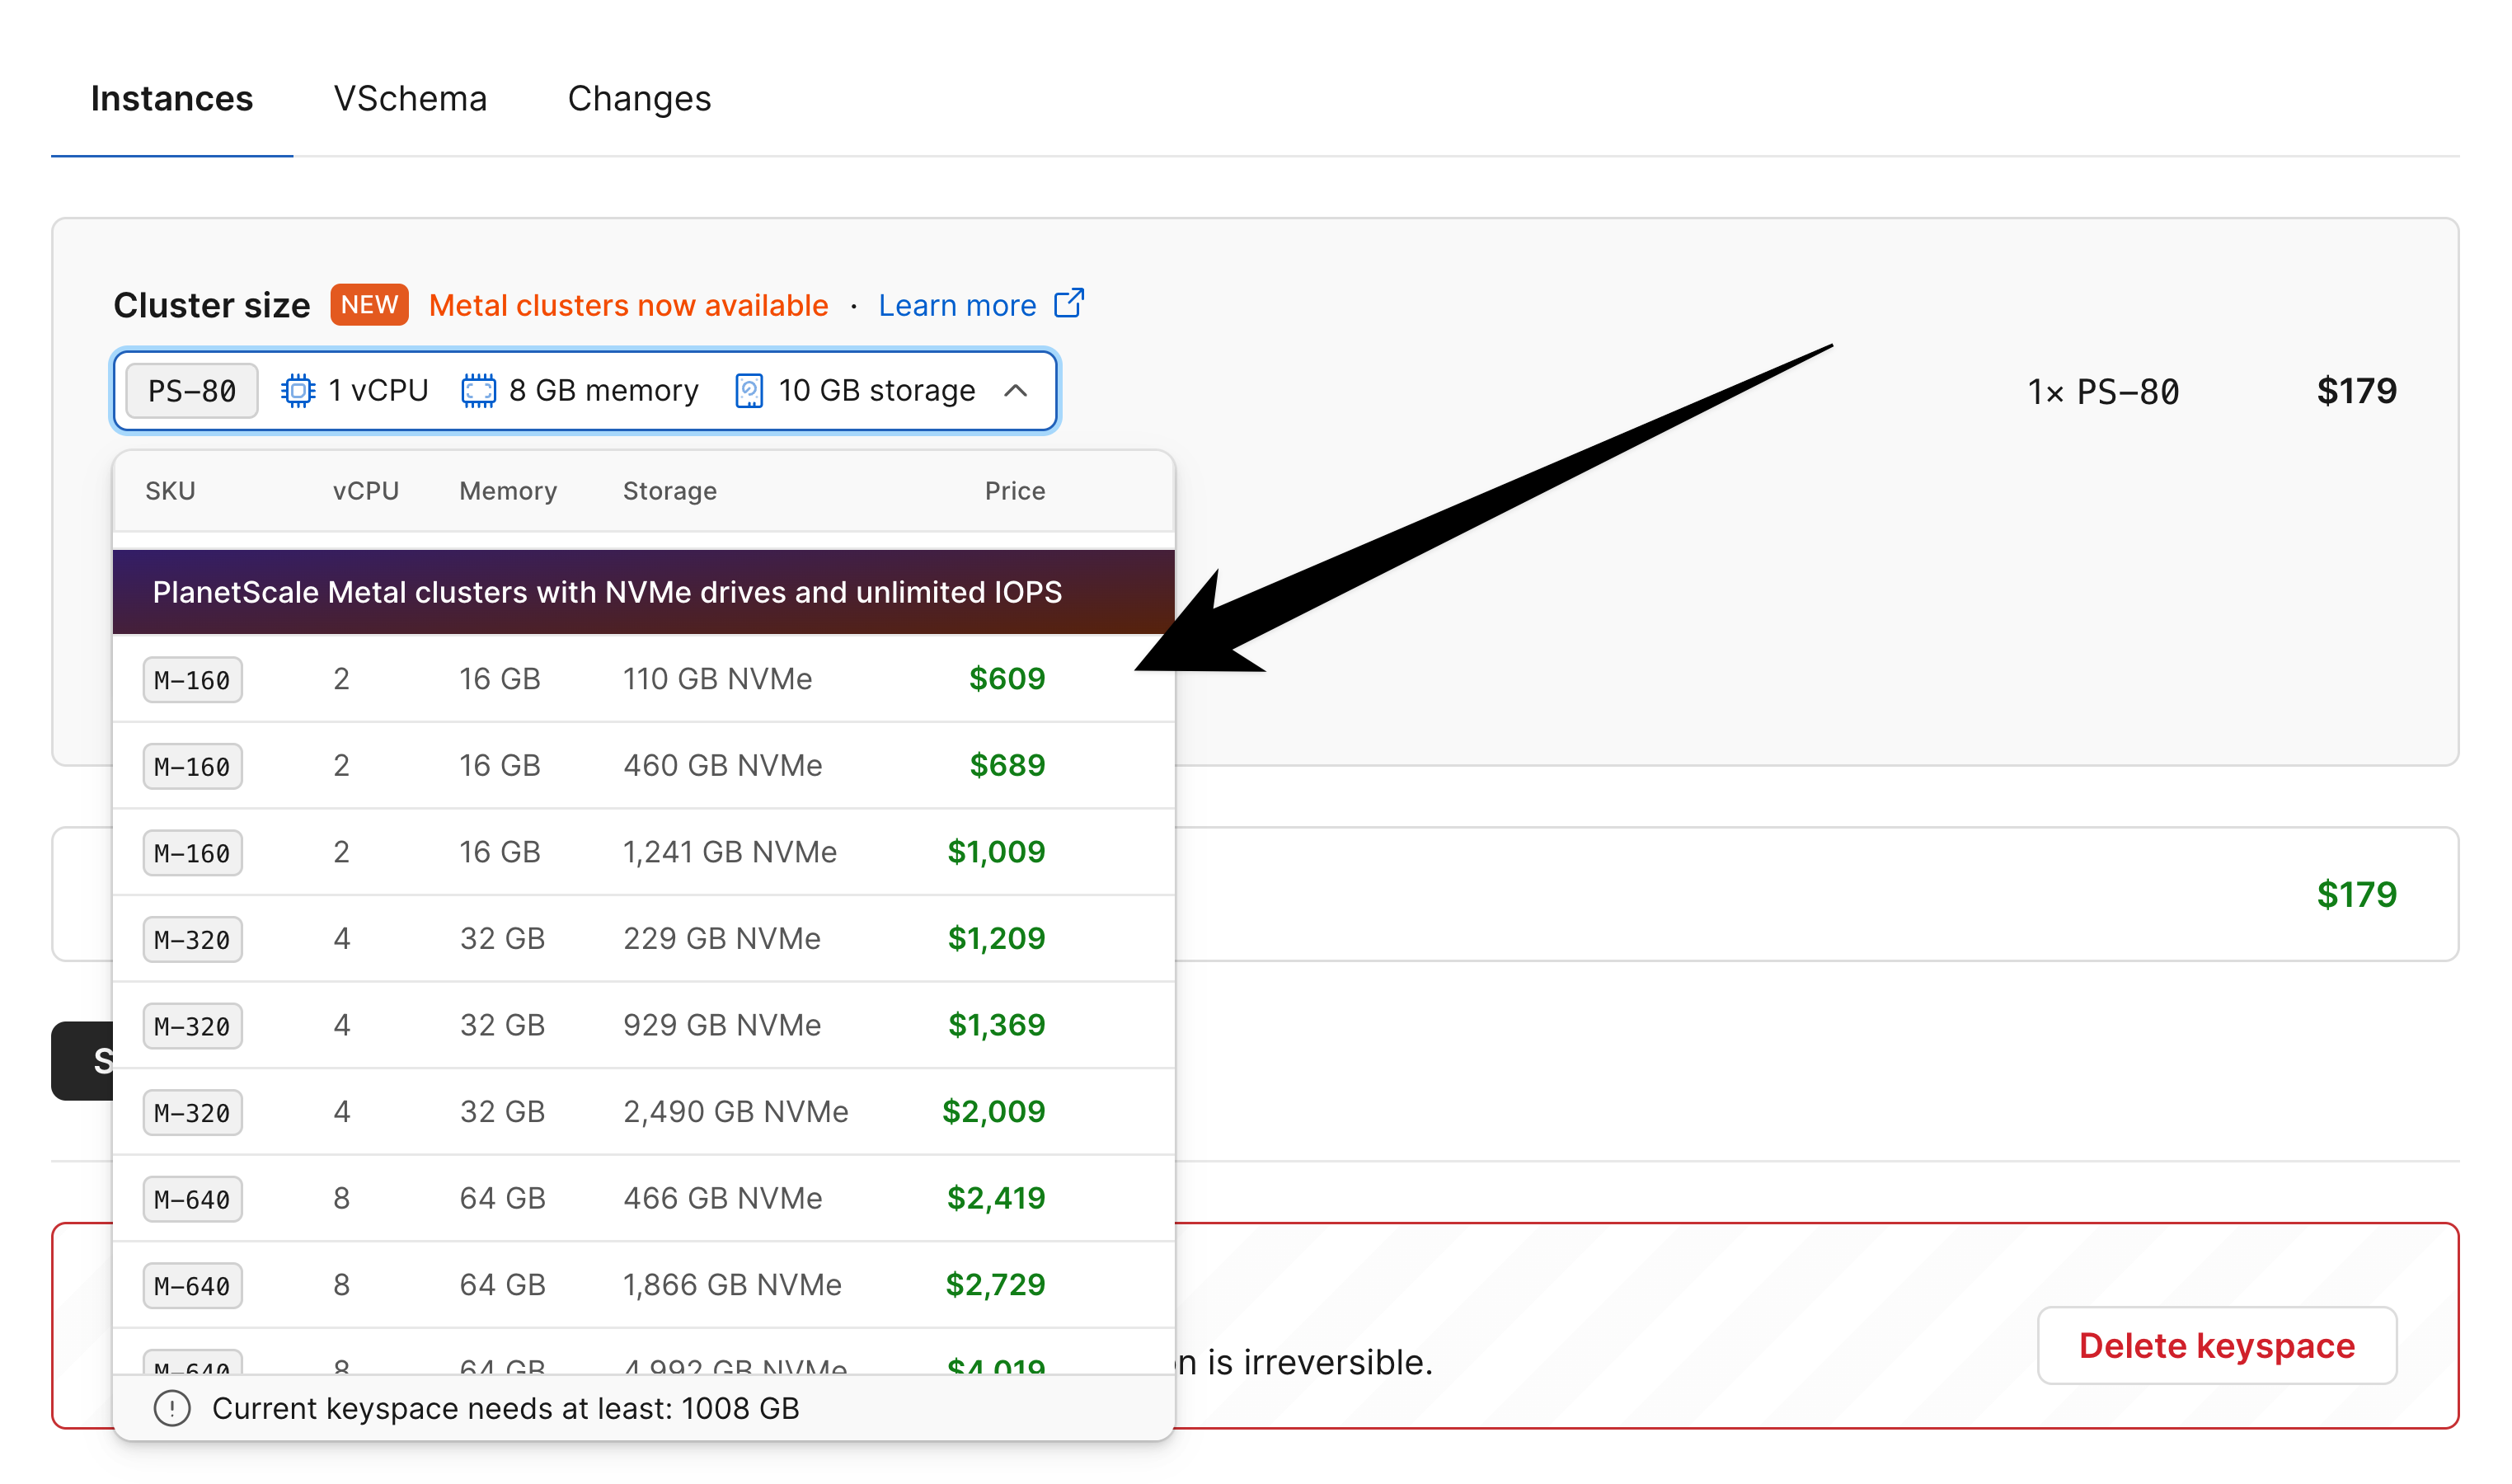Screen dimensions: 2512x1484
Task: Collapse the cluster size dropdown chevron
Action: (1015, 390)
